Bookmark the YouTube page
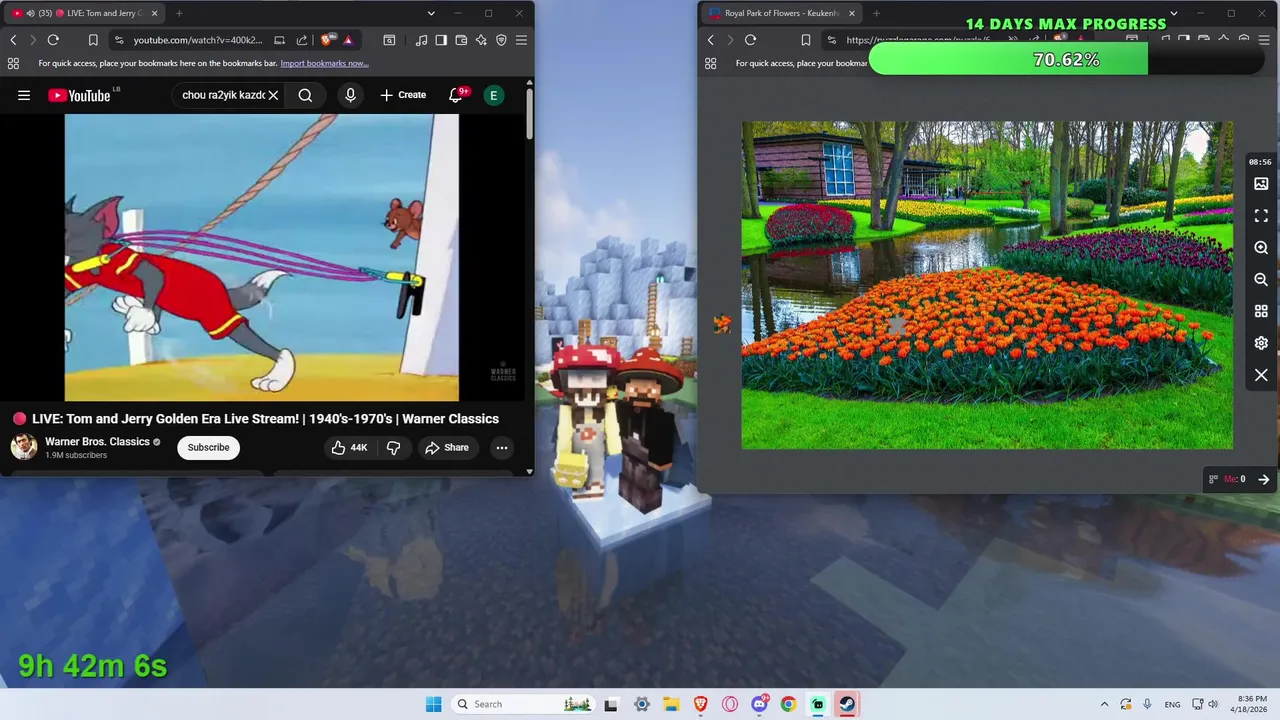The width and height of the screenshot is (1280, 720). [x=93, y=40]
